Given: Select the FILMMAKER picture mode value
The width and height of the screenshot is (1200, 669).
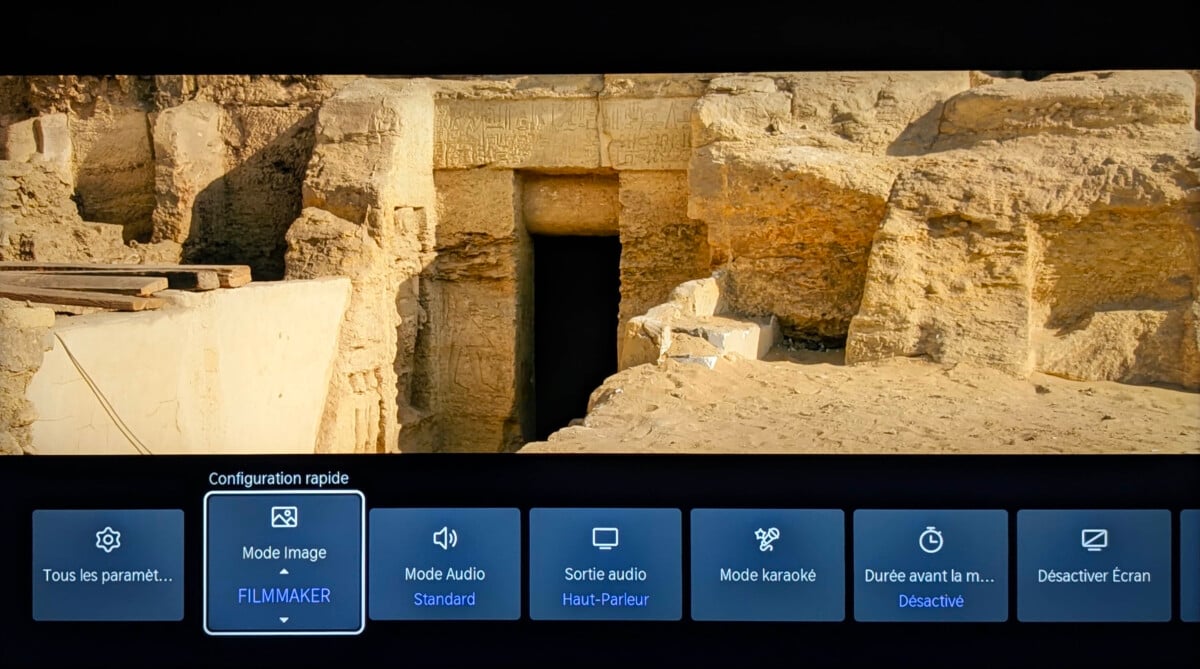Looking at the screenshot, I should tap(284, 596).
